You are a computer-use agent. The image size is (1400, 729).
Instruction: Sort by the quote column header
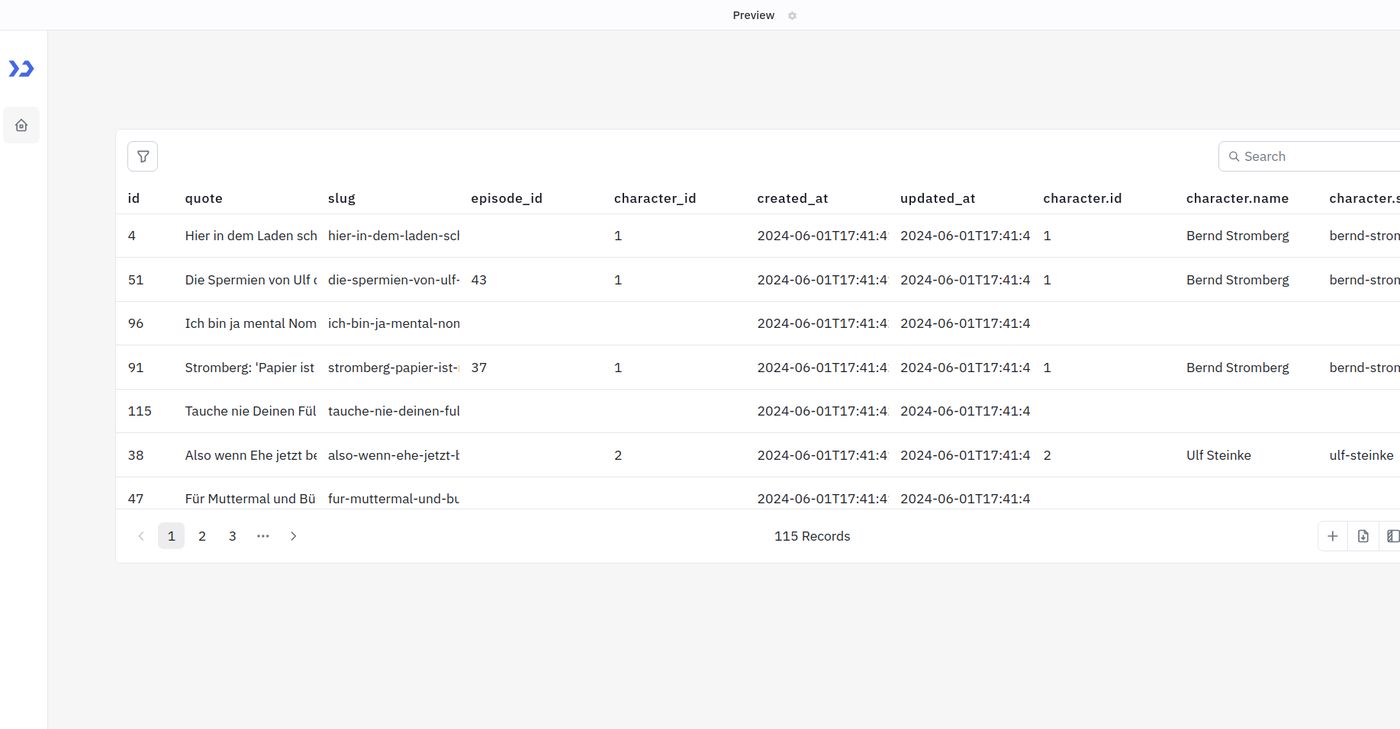tap(204, 198)
